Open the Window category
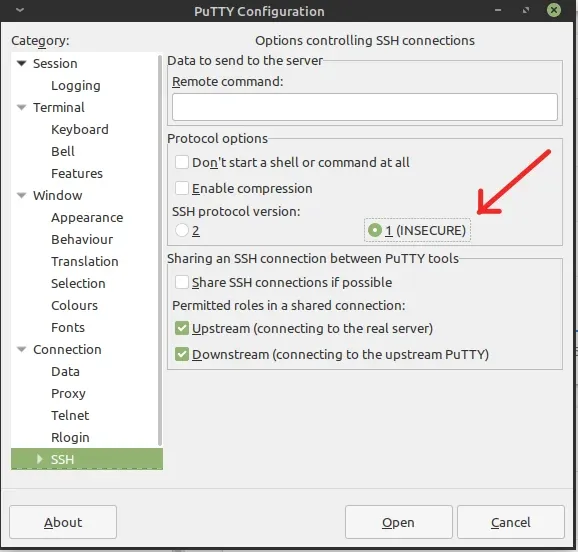The width and height of the screenshot is (578, 552). click(x=58, y=195)
